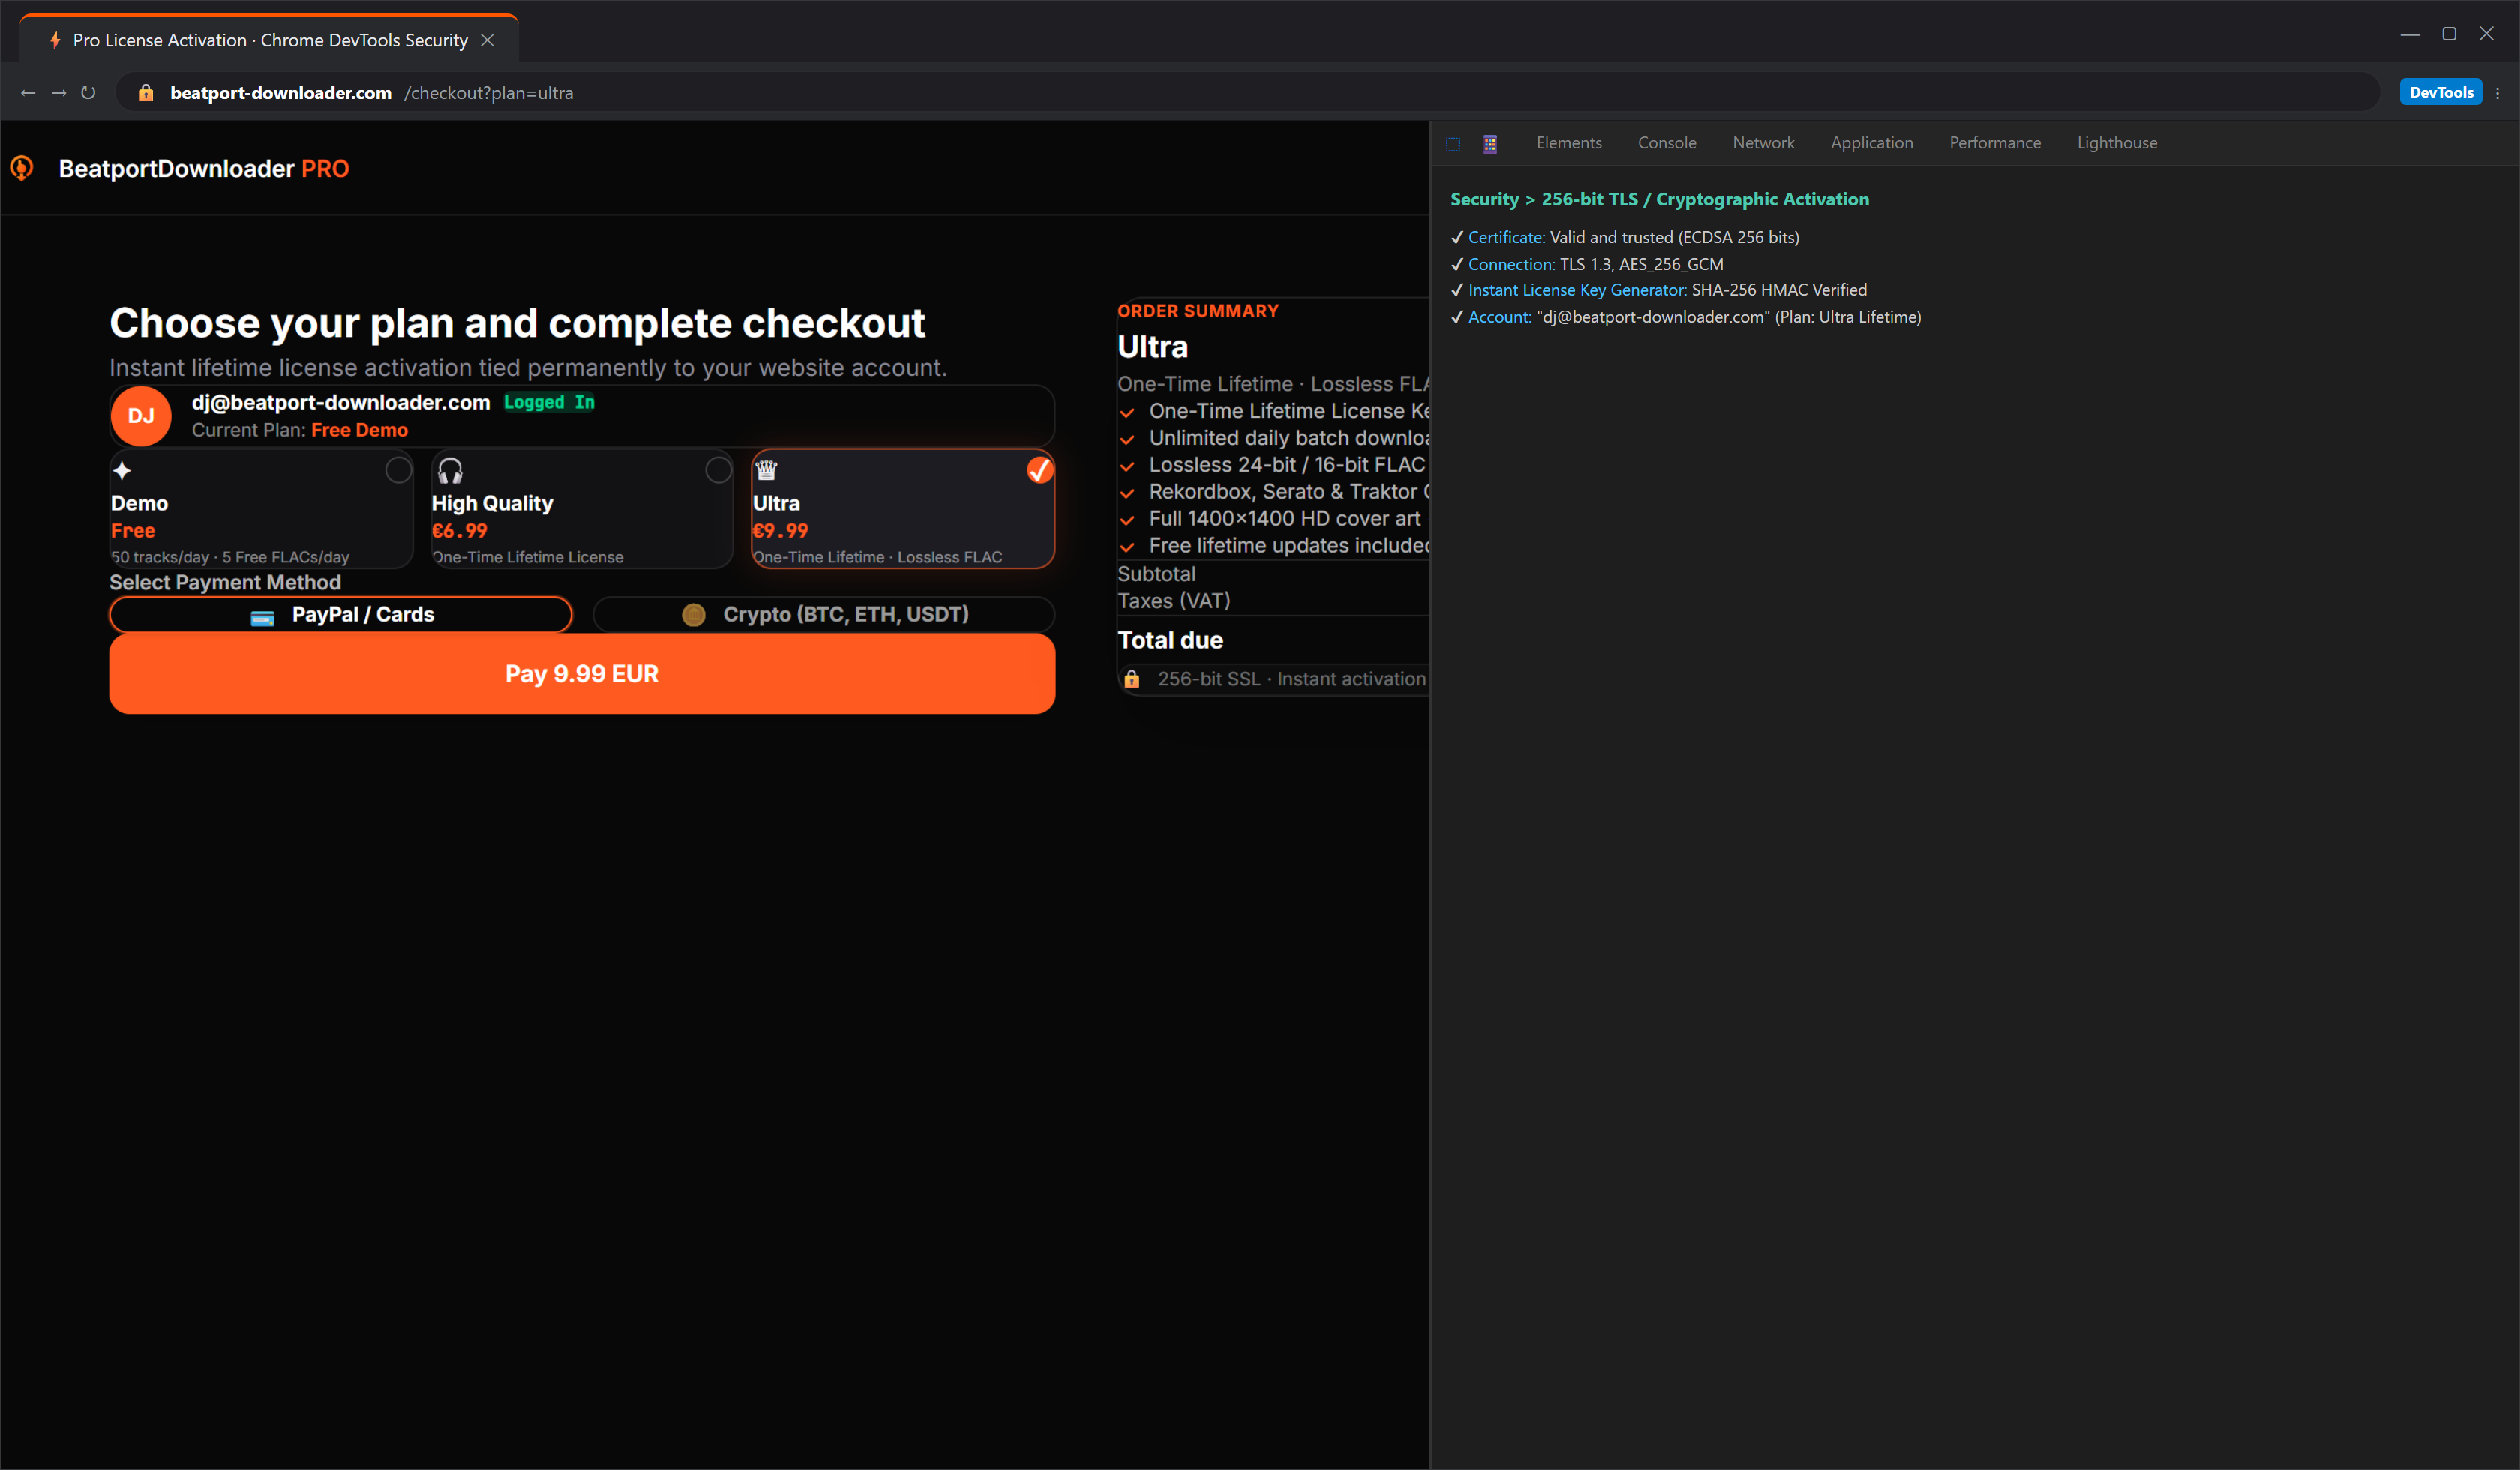Image resolution: width=2520 pixels, height=1470 pixels.
Task: Click the blue DevTools button
Action: coord(2441,92)
